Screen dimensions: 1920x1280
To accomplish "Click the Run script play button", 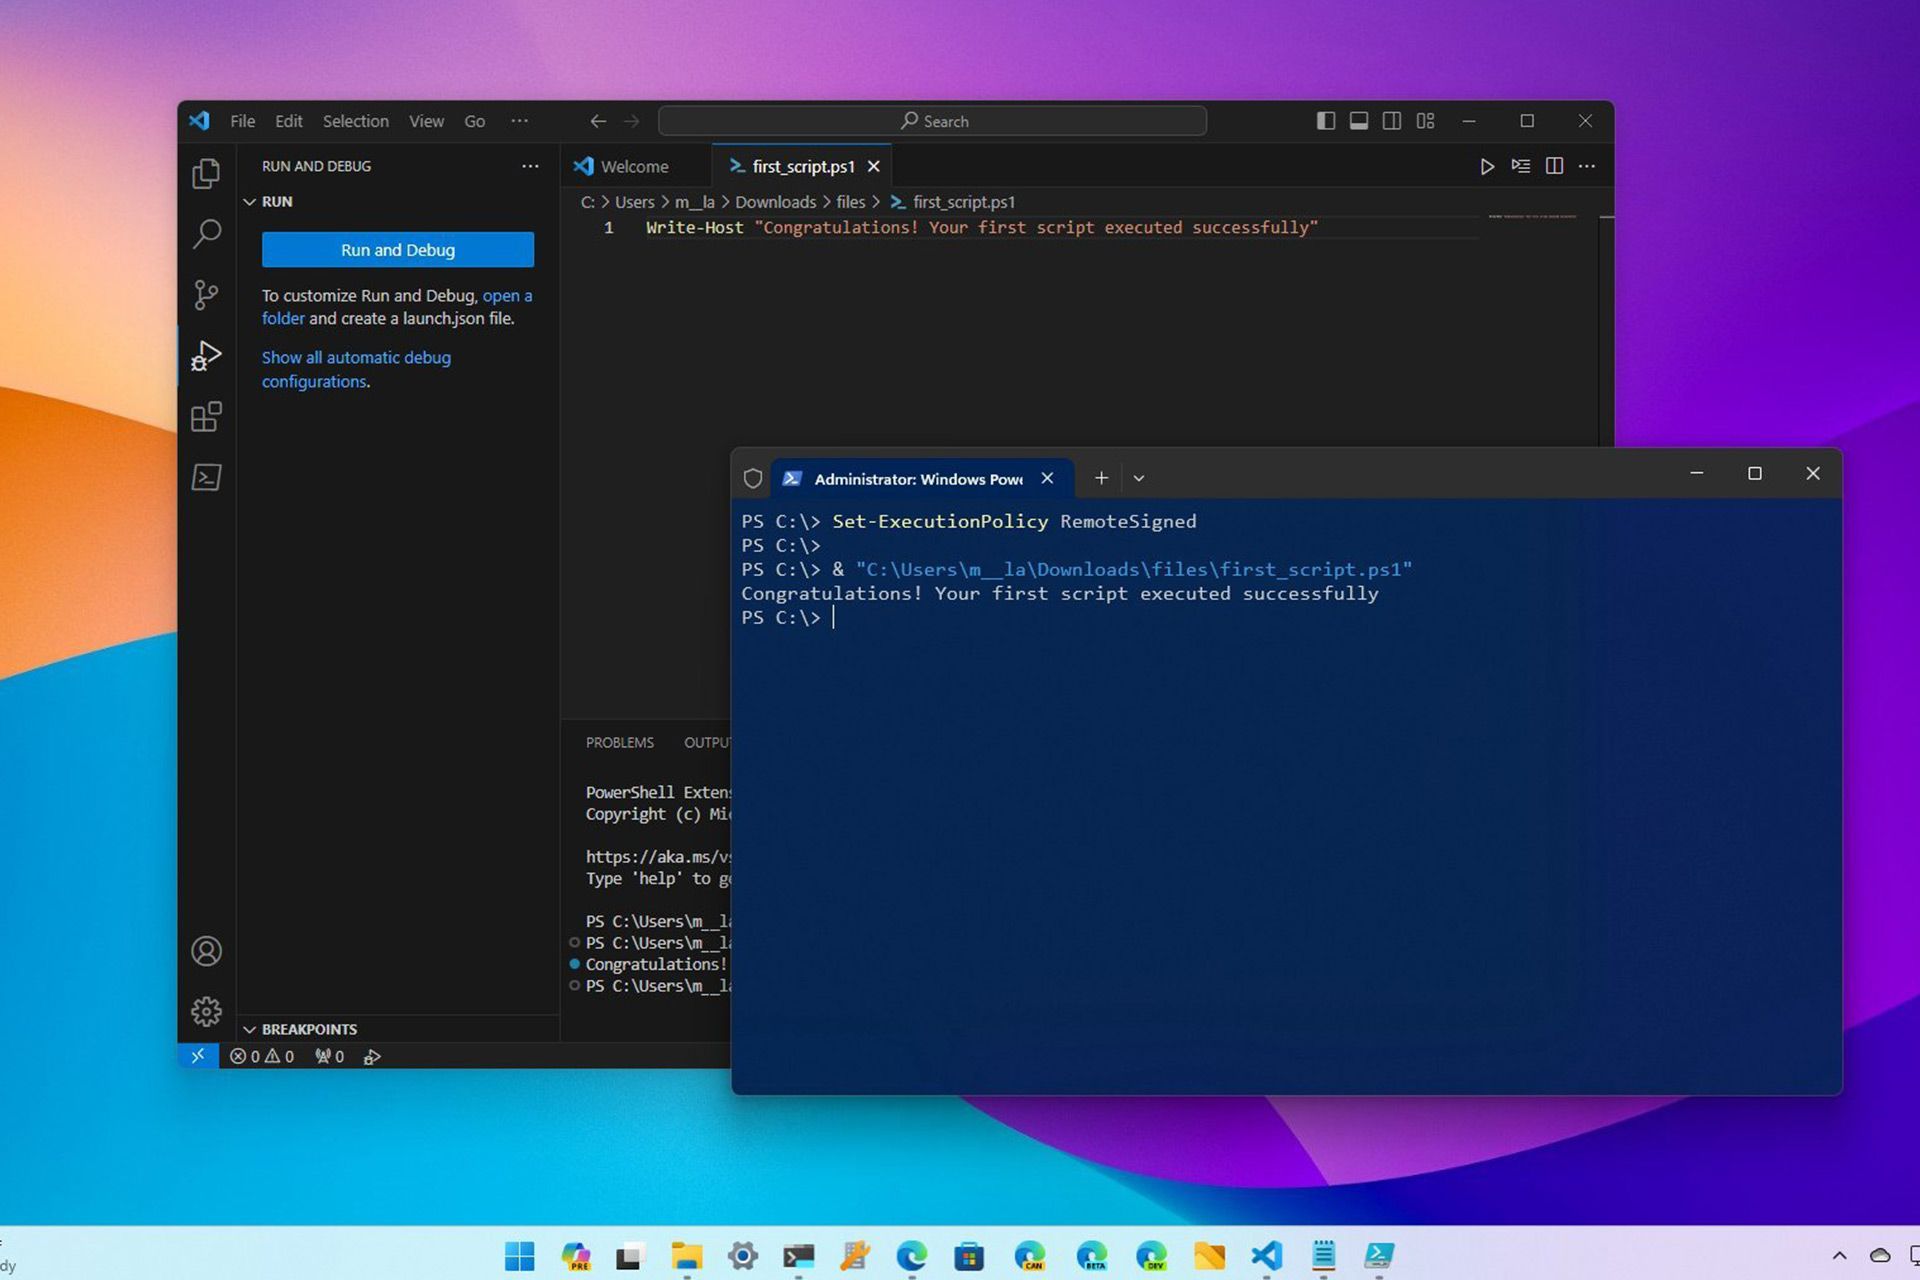I will [1484, 167].
